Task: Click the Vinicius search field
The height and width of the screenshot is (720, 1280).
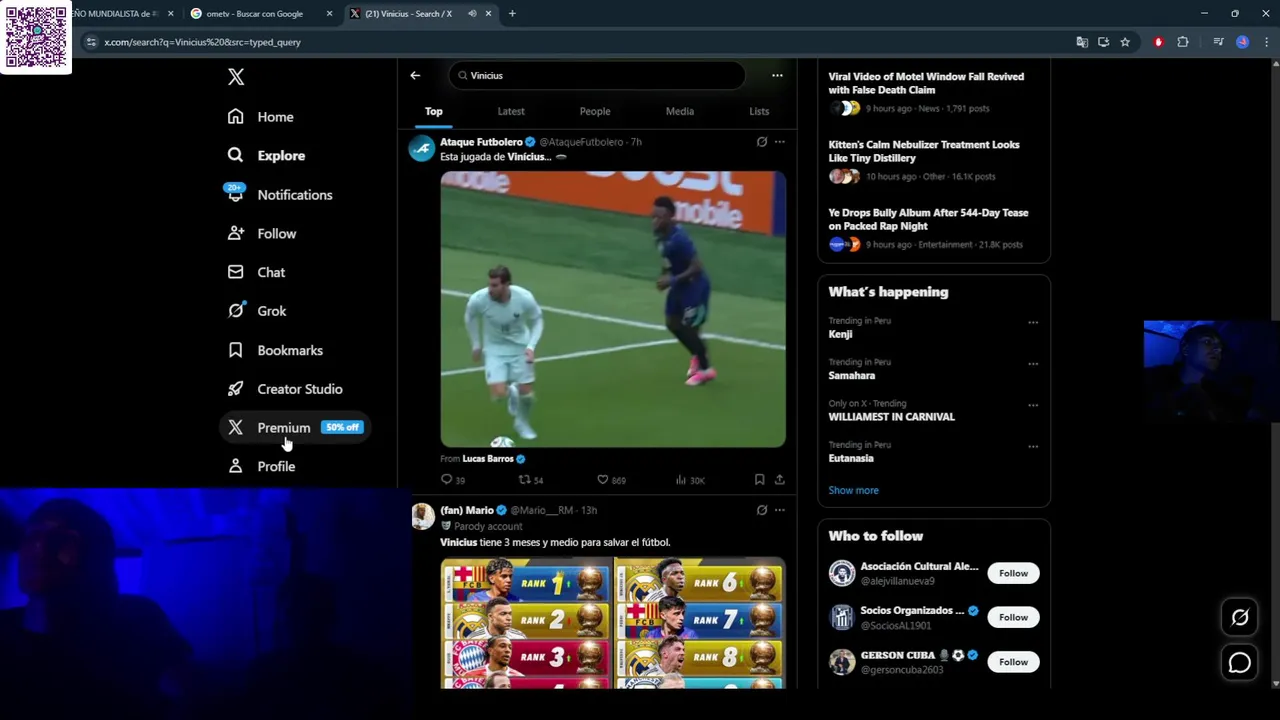Action: [596, 75]
